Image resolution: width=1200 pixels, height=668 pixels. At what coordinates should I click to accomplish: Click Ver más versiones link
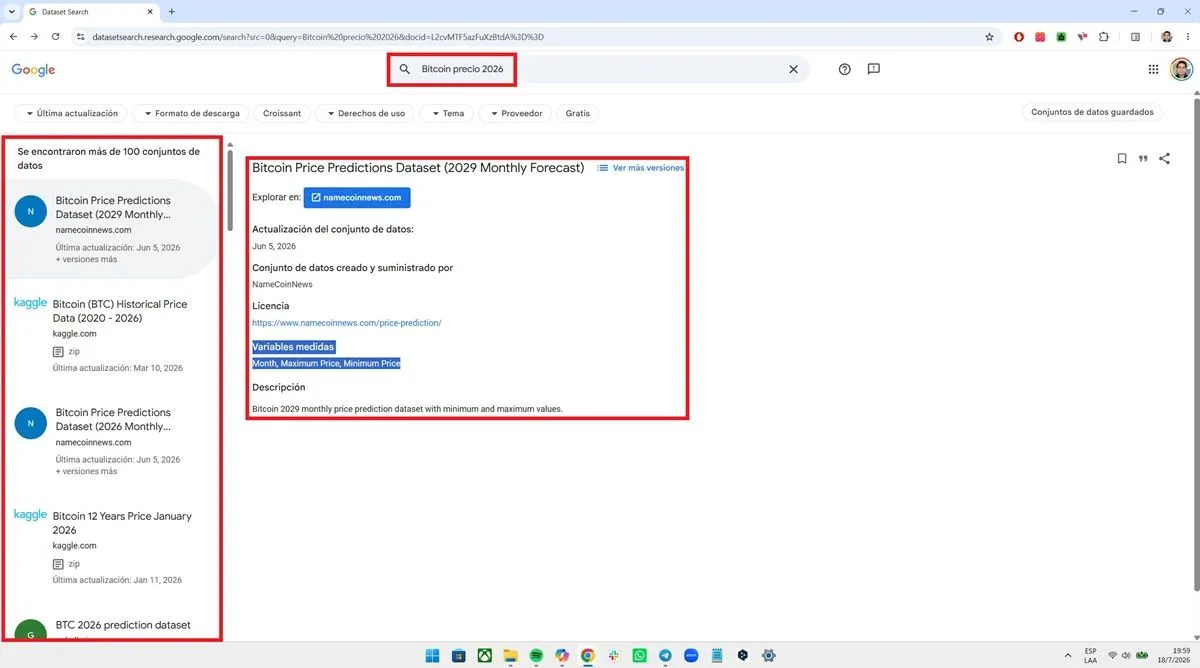coord(640,168)
